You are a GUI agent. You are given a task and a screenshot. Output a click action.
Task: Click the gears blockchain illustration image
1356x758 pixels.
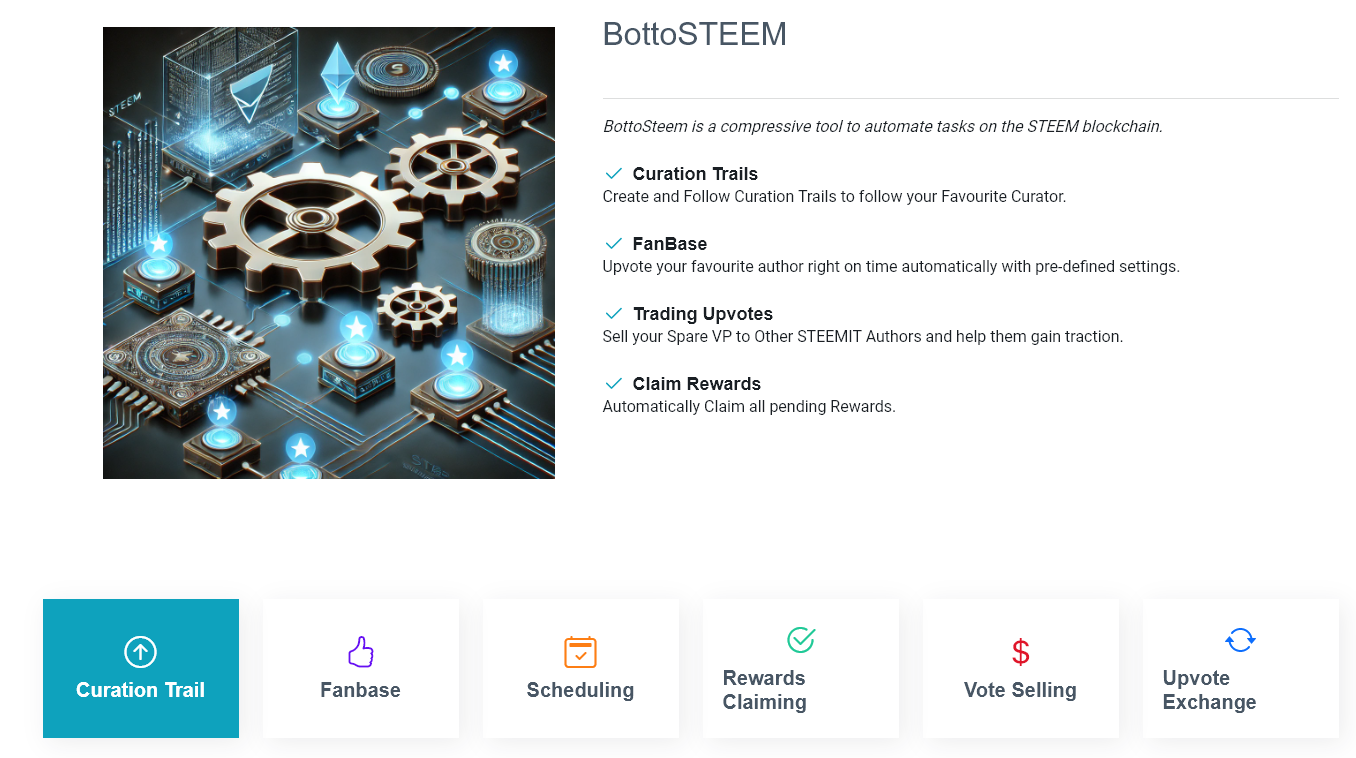(x=328, y=252)
